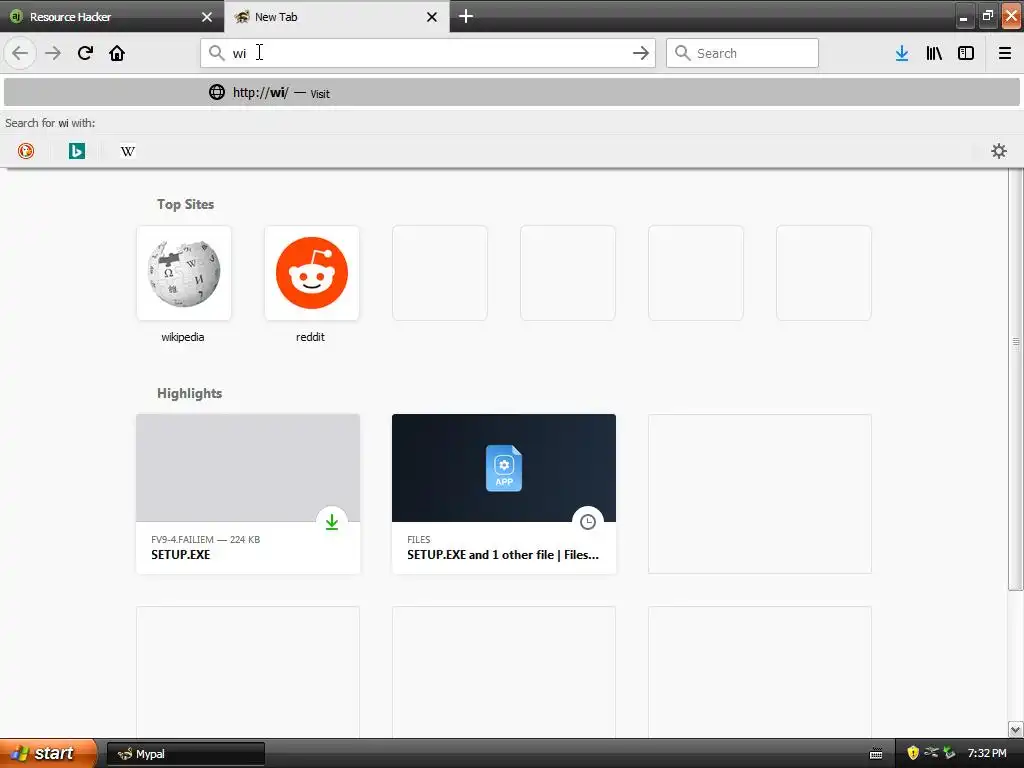
Task: Search wi with Wikipedia icon
Action: pos(127,151)
